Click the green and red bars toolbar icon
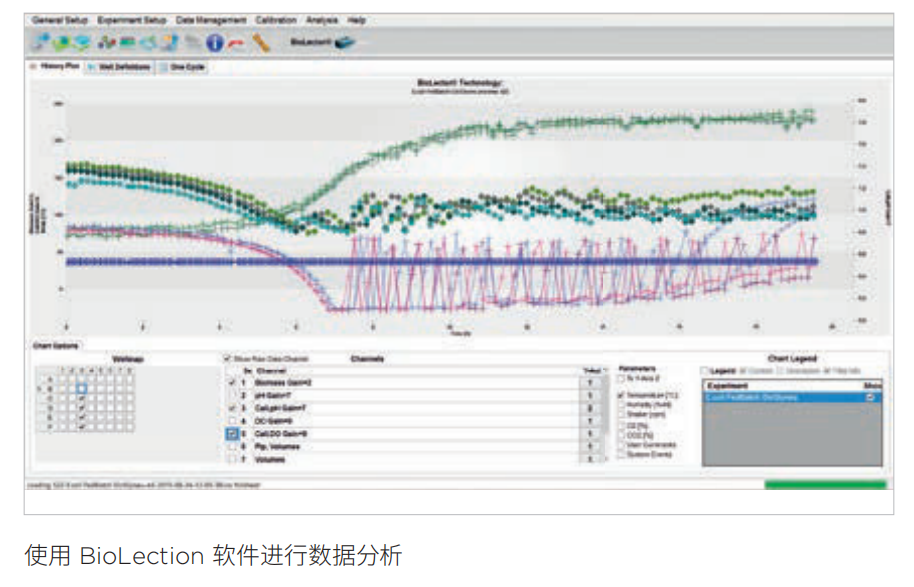Viewport: 914px width, 587px height. pos(128,42)
